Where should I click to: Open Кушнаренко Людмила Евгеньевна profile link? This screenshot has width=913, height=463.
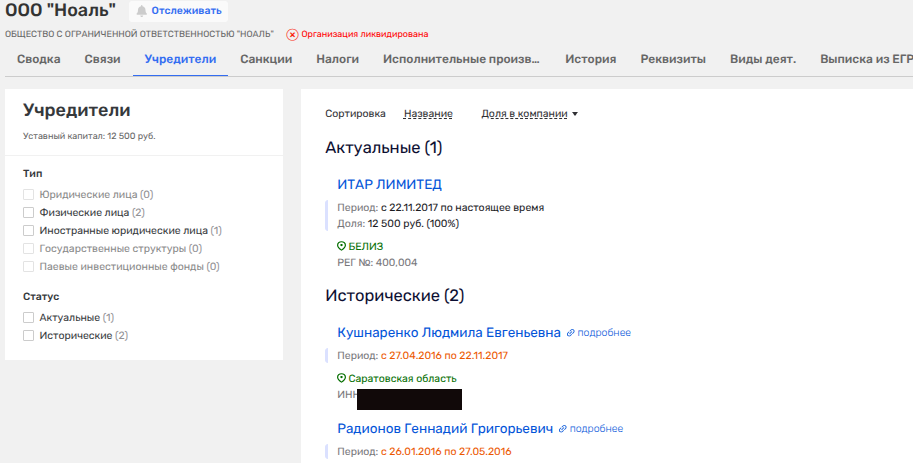pos(449,332)
